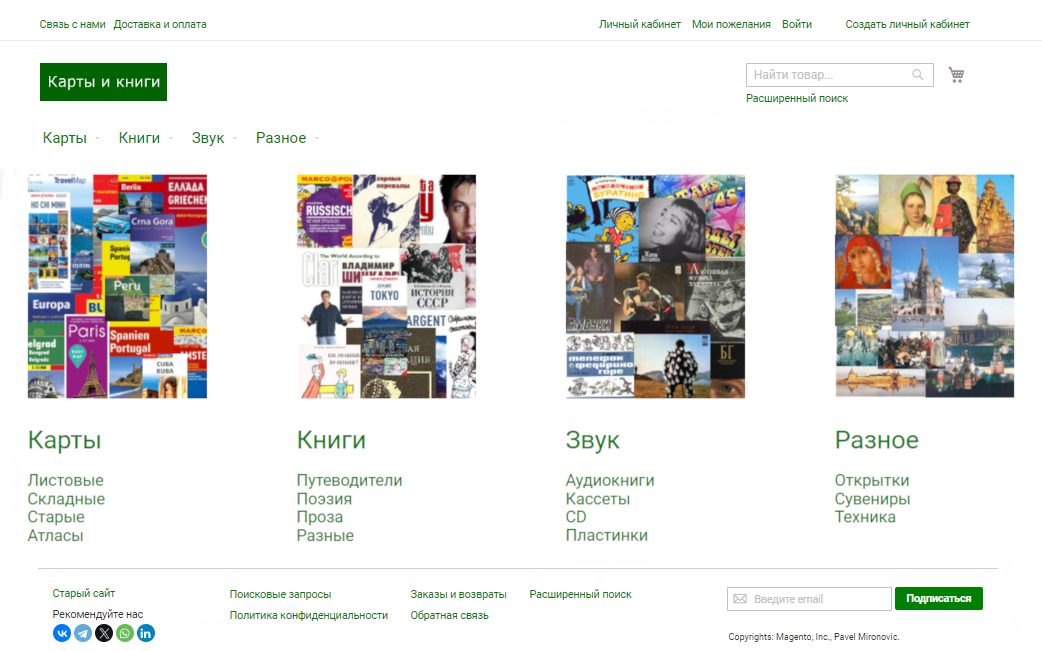Screen dimensions: 1042x651
Task: Open the Разное navigation menu item
Action: point(281,138)
